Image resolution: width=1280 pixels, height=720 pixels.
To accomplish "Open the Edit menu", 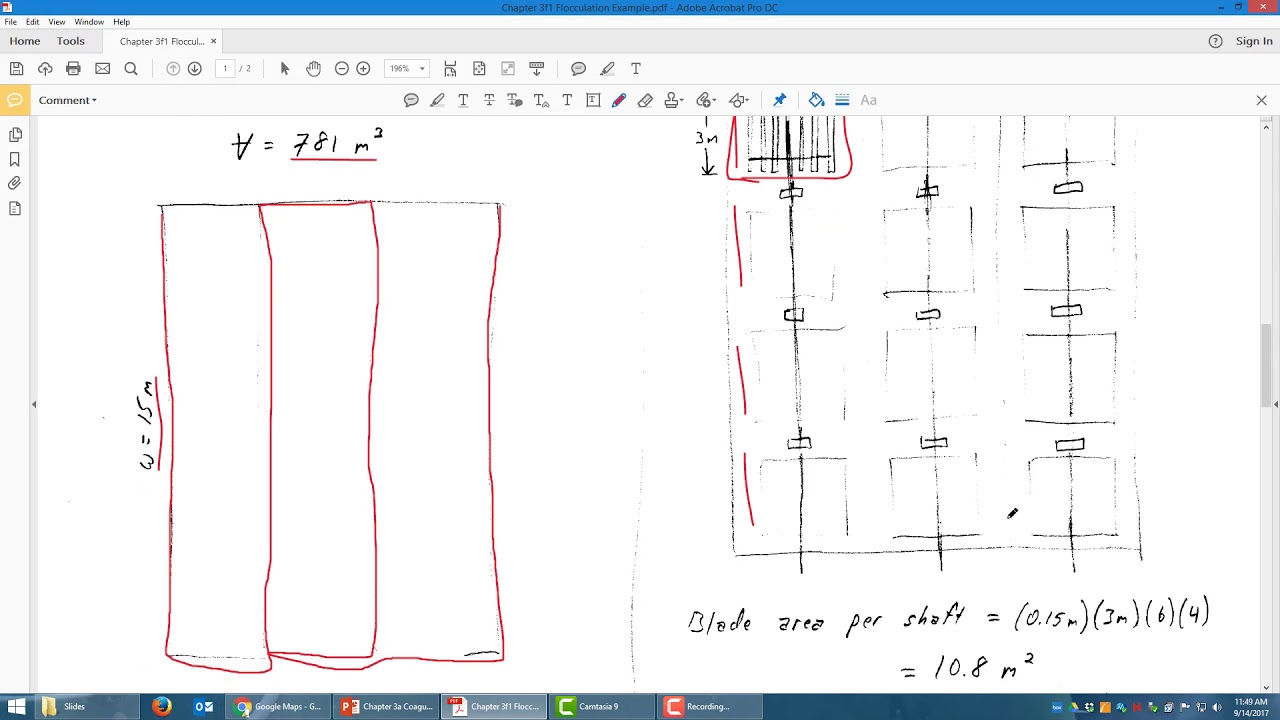I will (x=33, y=22).
